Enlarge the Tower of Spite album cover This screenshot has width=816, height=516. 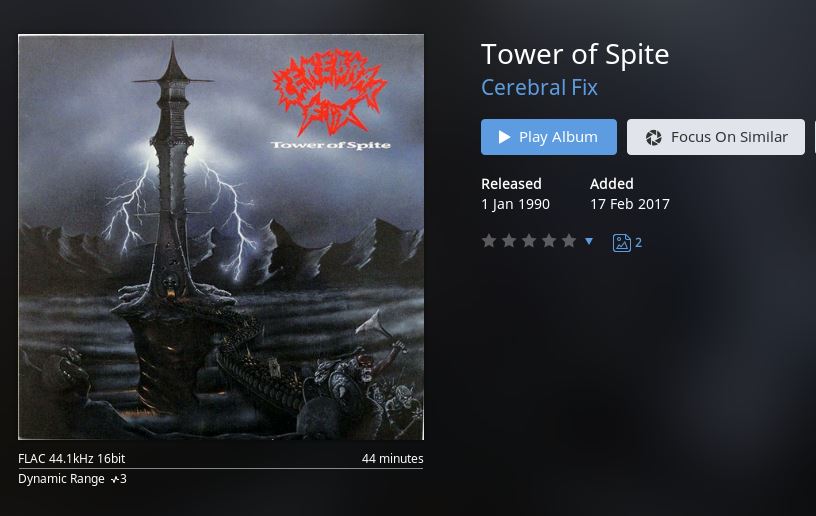point(221,237)
